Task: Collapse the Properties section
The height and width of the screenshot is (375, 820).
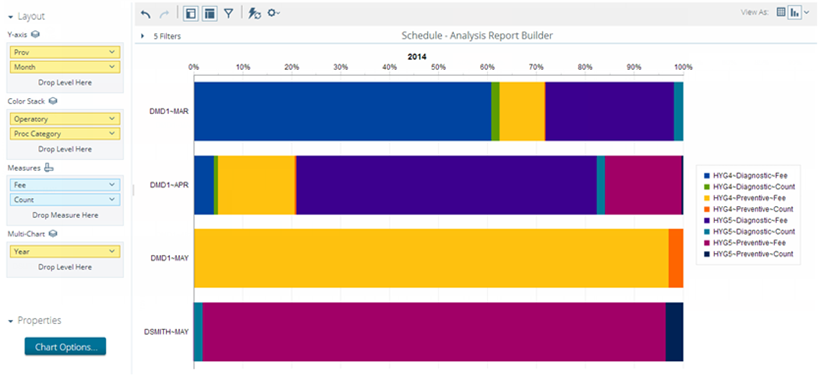Action: coord(10,321)
